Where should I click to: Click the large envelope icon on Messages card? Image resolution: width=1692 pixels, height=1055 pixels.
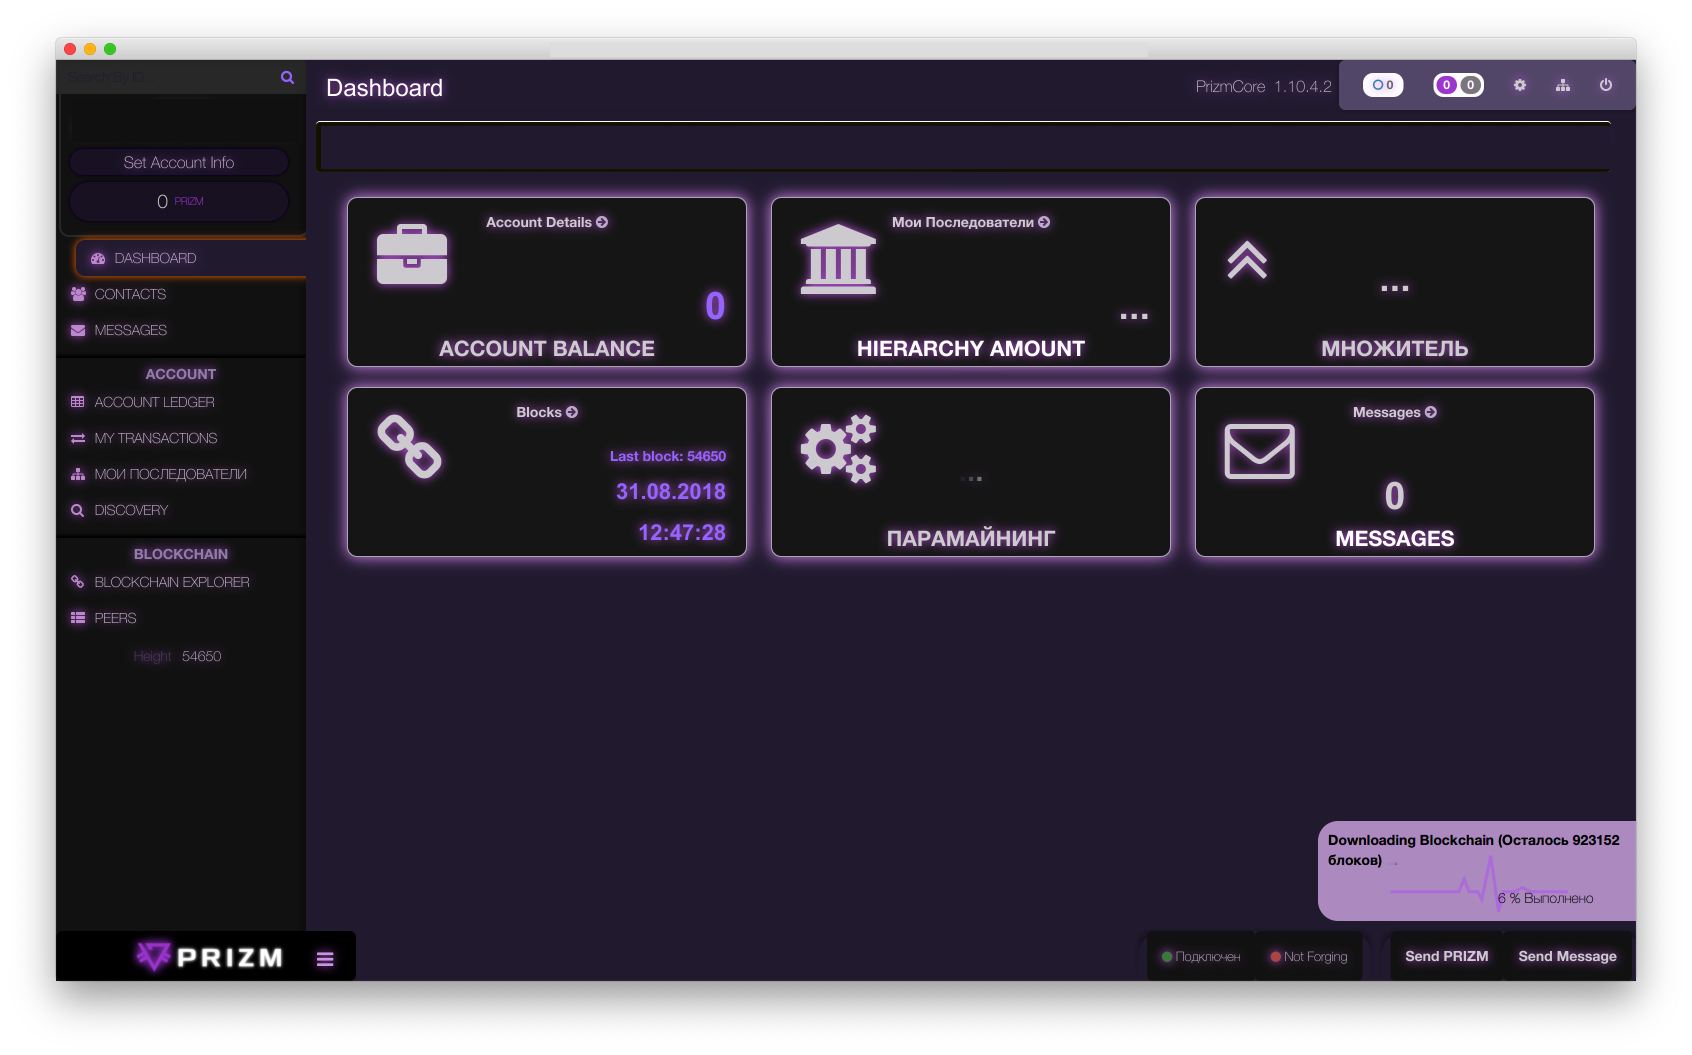click(1260, 451)
